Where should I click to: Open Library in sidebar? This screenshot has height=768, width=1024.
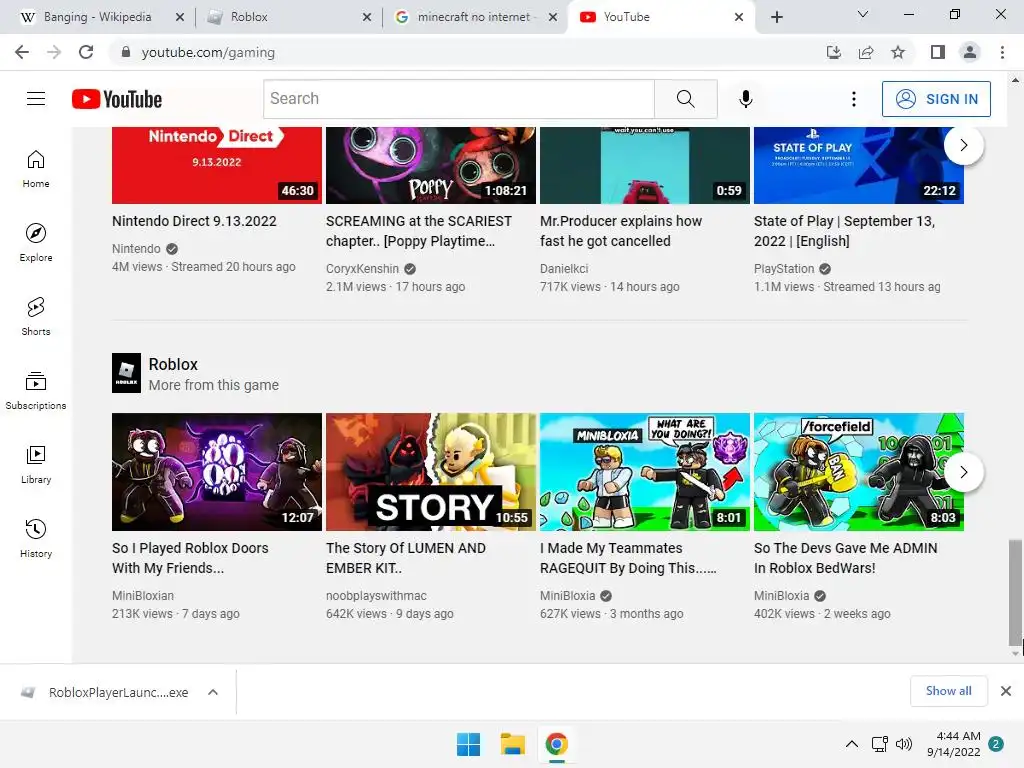[x=36, y=464]
